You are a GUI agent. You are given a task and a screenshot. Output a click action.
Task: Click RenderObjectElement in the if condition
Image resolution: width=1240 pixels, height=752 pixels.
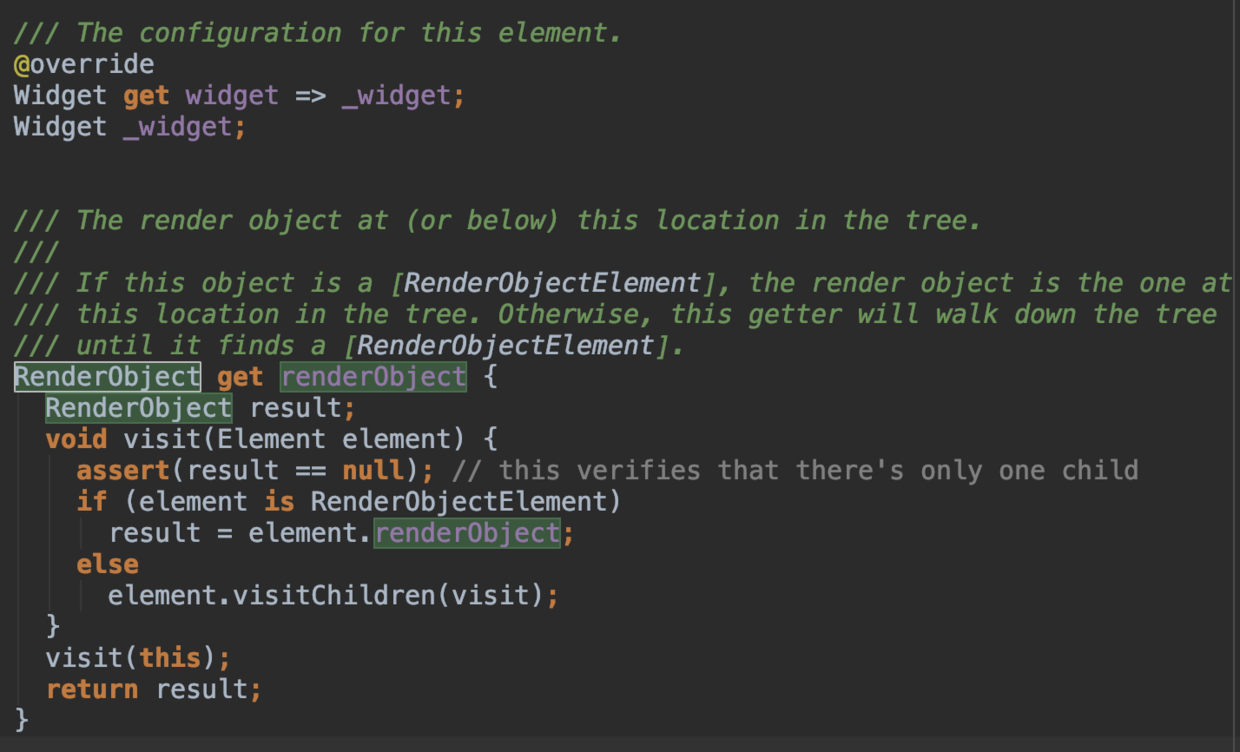458,501
